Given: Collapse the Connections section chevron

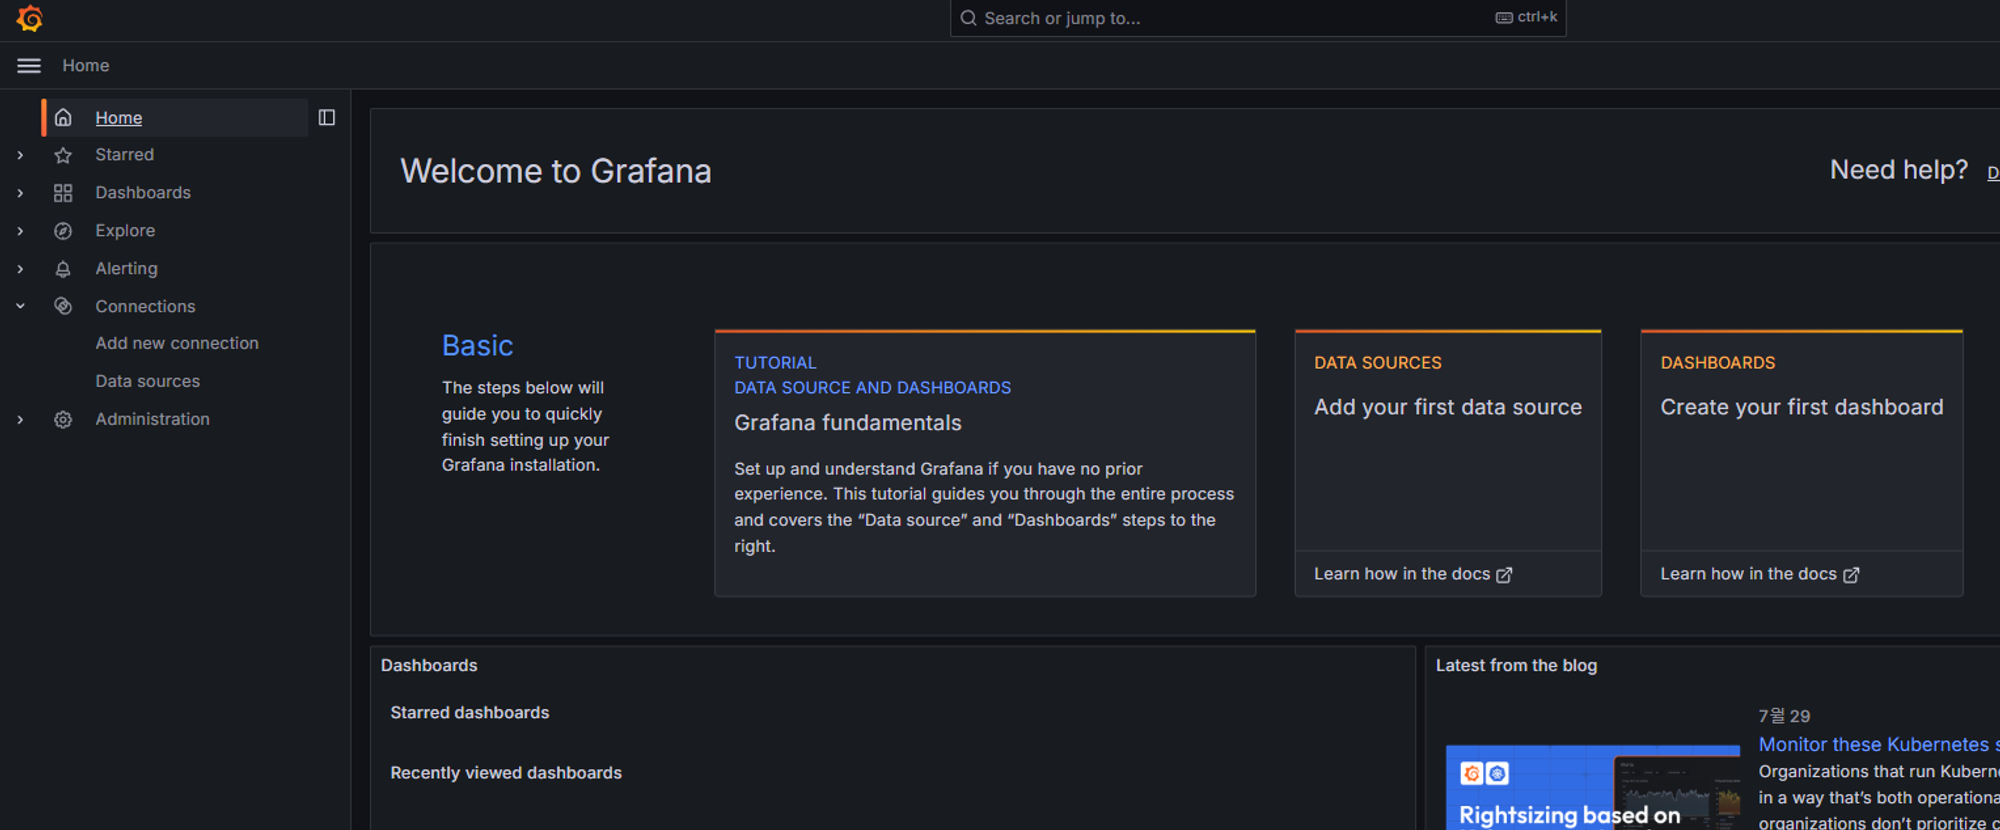Looking at the screenshot, I should (20, 306).
